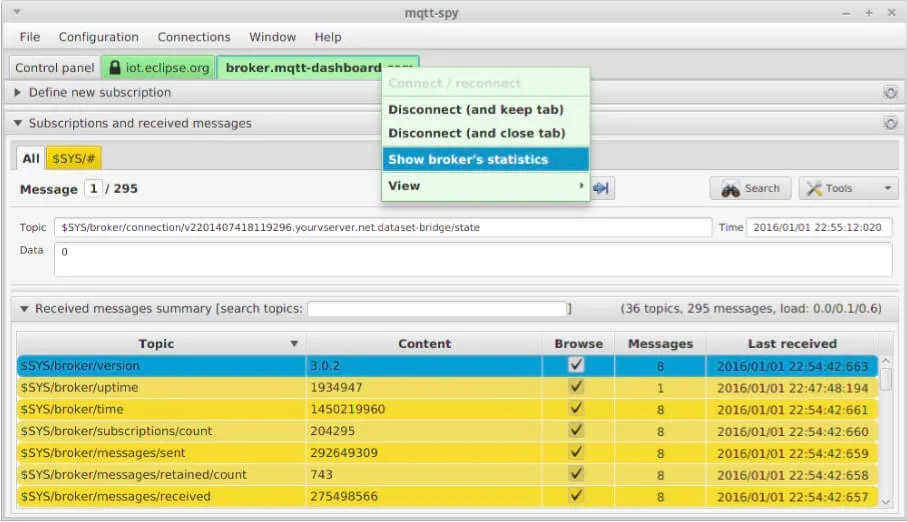Click the detach icon for Subscriptions and received messages pane
The height and width of the screenshot is (522, 907).
[x=890, y=123]
